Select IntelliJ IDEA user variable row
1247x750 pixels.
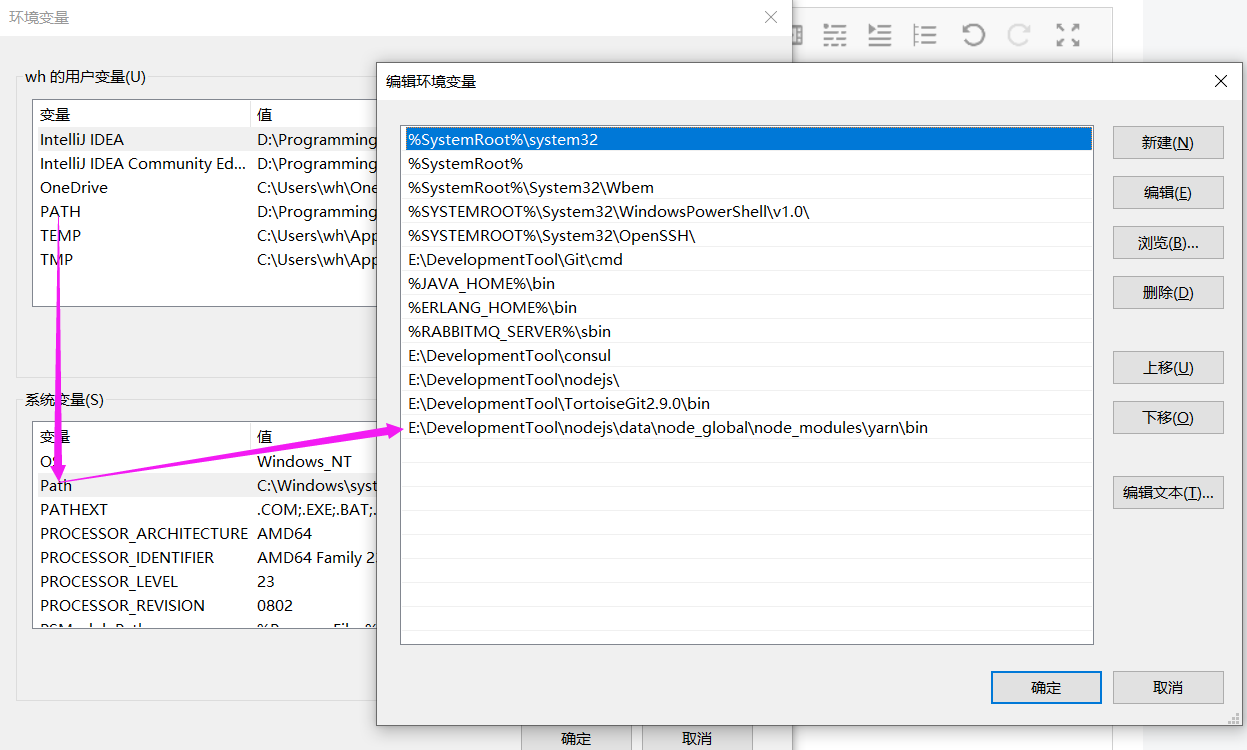click(205, 139)
